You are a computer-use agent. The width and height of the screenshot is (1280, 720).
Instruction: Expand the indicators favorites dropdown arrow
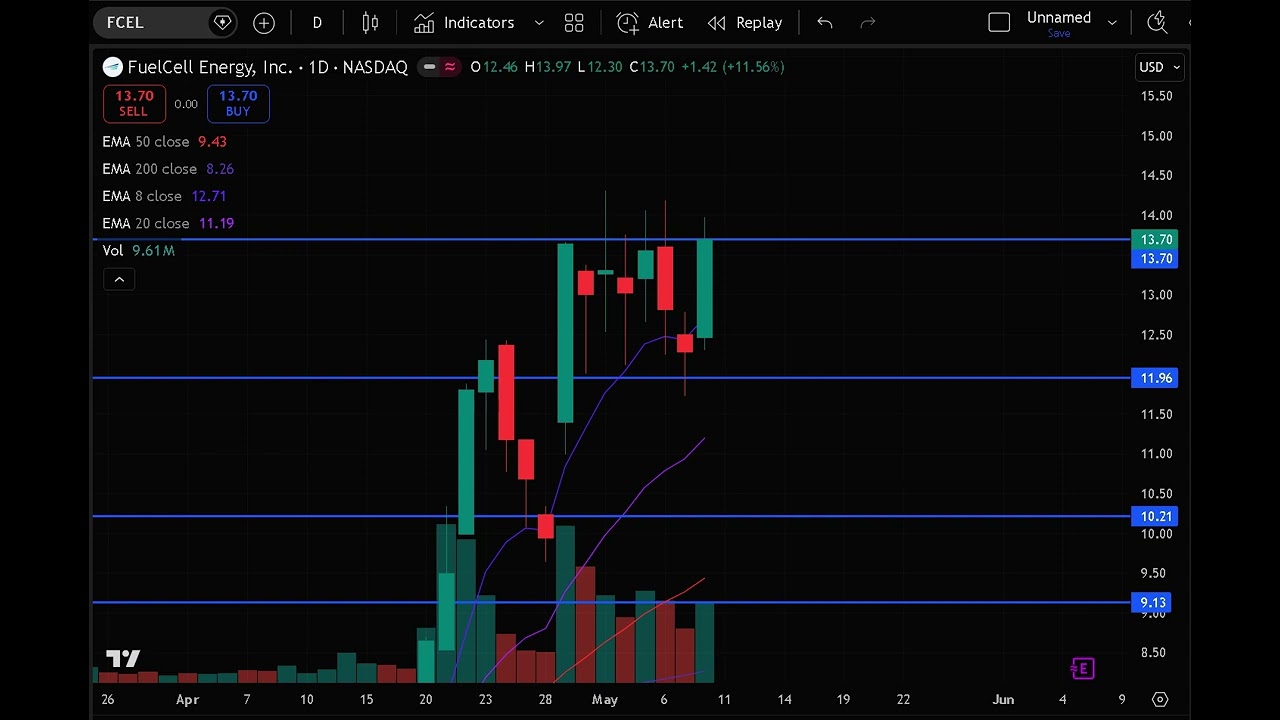[x=539, y=22]
